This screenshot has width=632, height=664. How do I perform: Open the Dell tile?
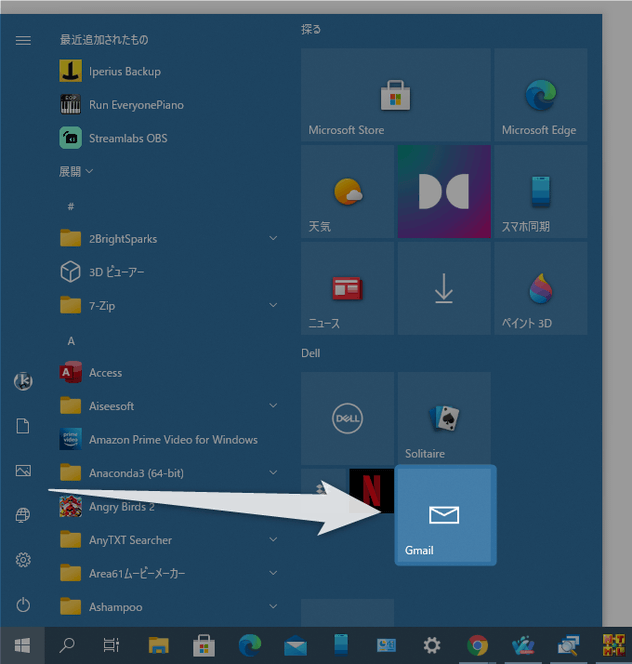click(347, 418)
